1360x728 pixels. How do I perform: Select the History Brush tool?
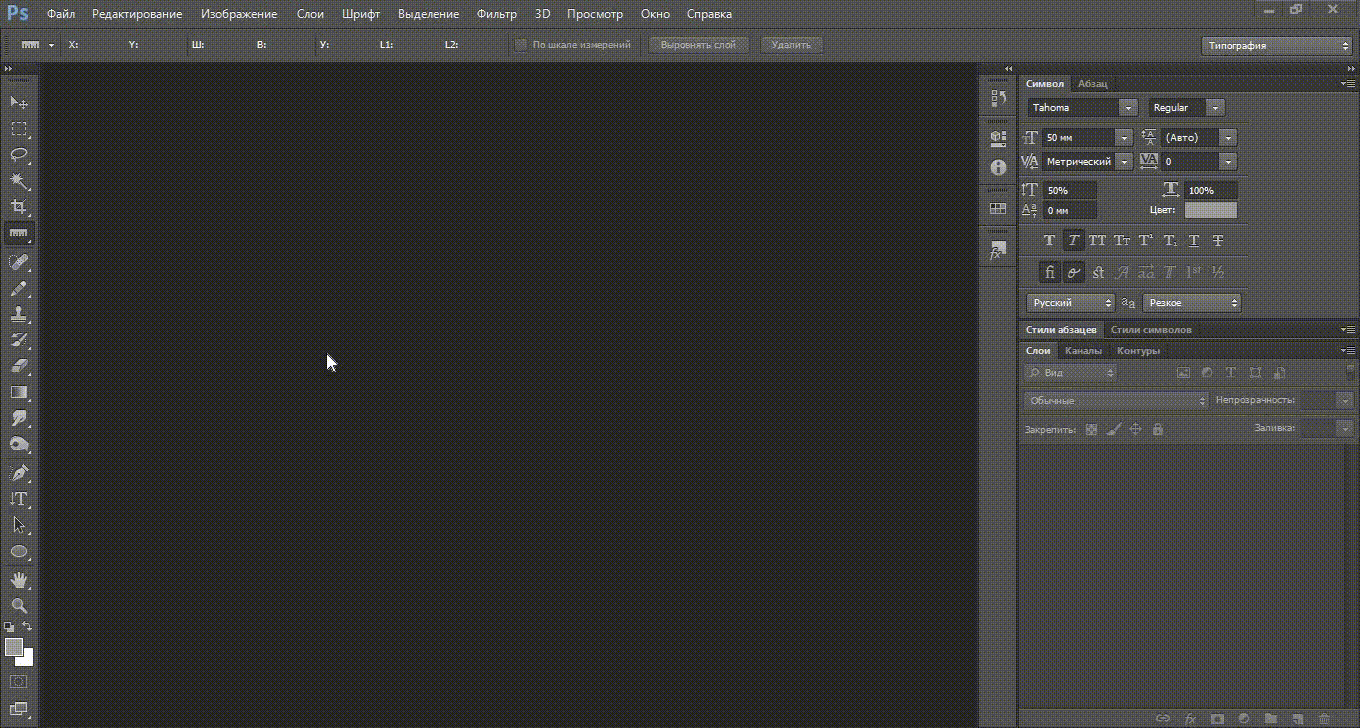pos(19,340)
